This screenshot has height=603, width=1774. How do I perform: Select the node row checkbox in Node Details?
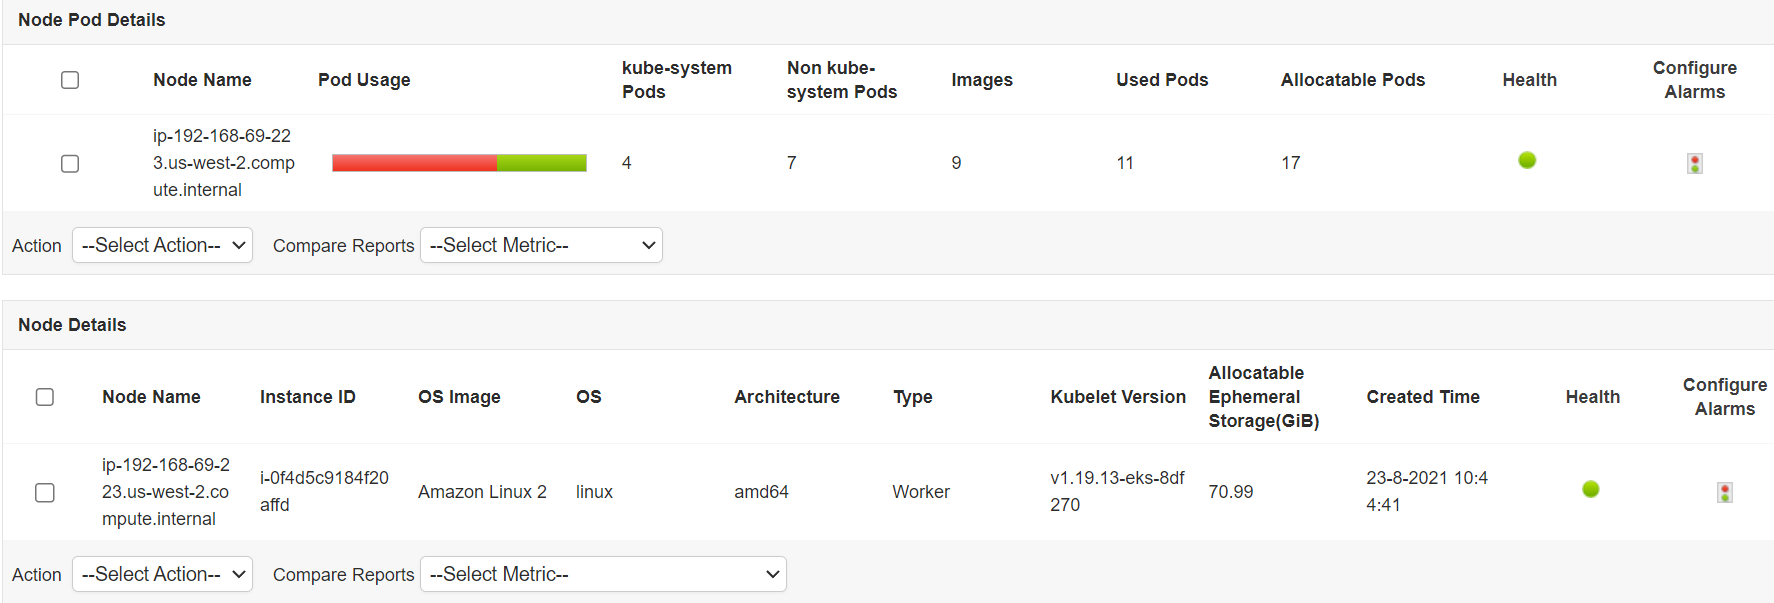45,492
